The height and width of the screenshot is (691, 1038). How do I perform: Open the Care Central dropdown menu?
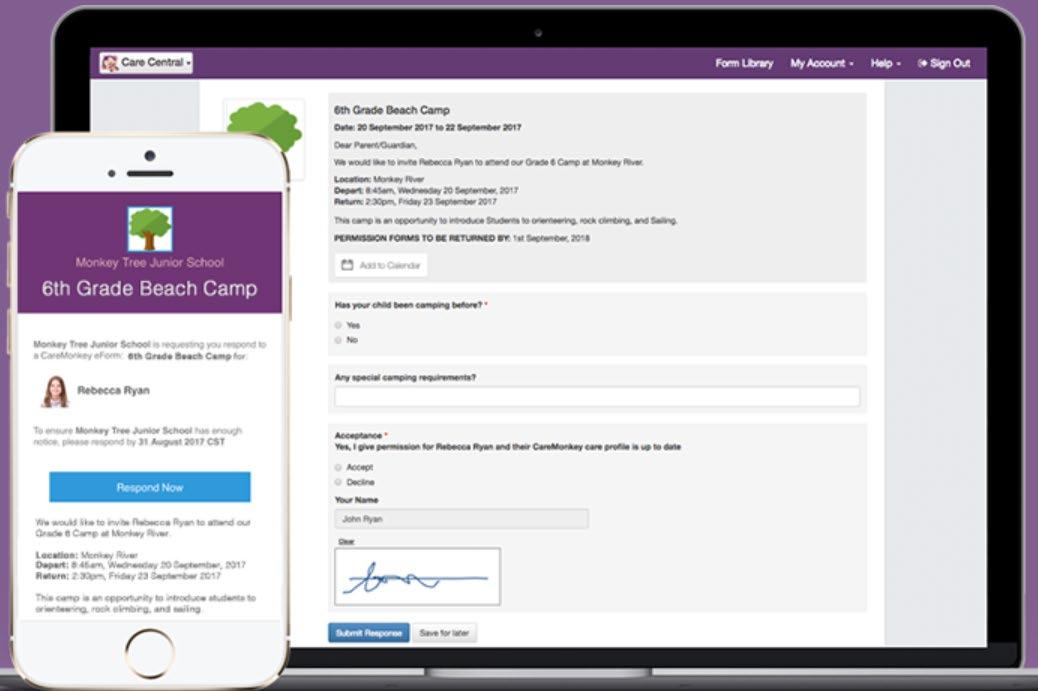click(x=146, y=63)
